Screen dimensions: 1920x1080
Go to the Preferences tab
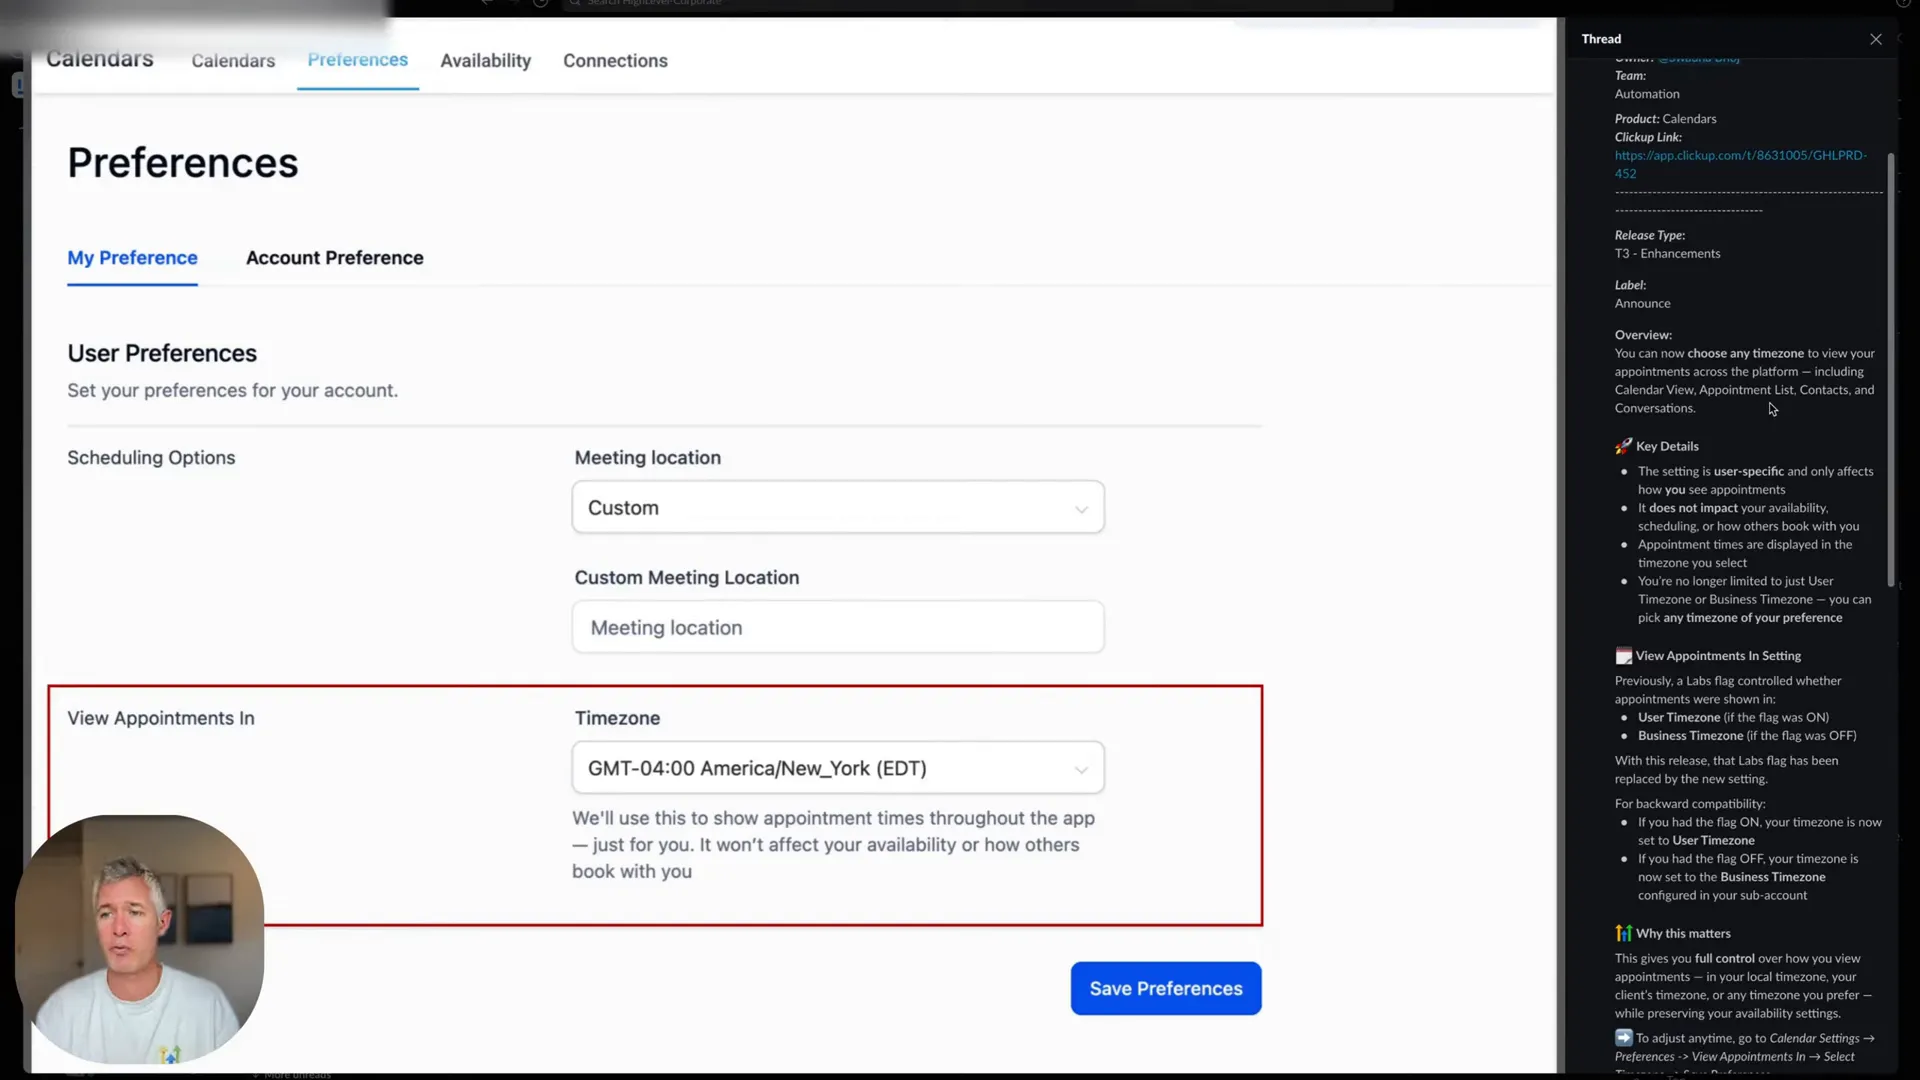coord(357,60)
